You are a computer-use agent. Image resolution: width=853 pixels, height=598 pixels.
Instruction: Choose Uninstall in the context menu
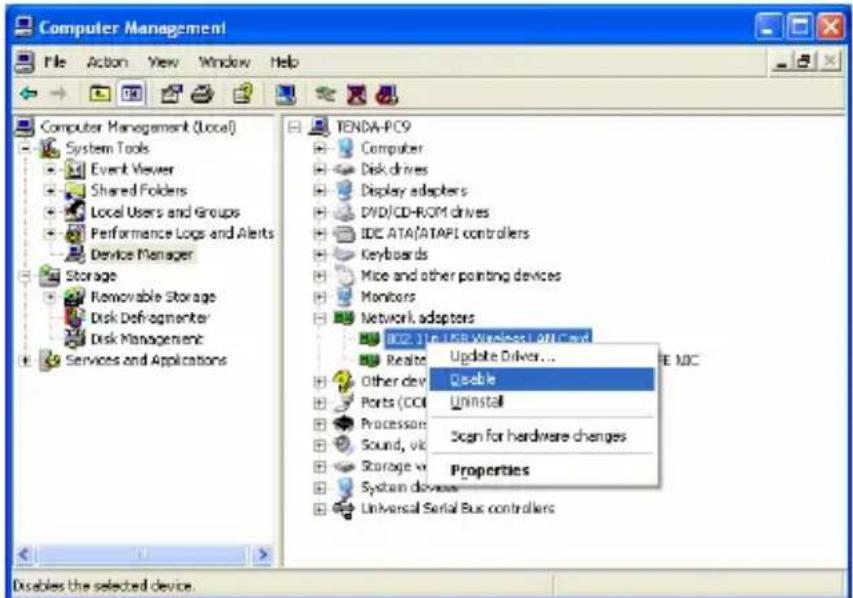(544, 402)
